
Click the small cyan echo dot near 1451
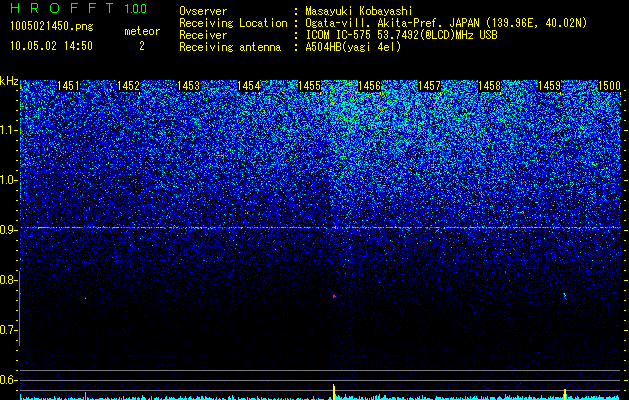85,298
